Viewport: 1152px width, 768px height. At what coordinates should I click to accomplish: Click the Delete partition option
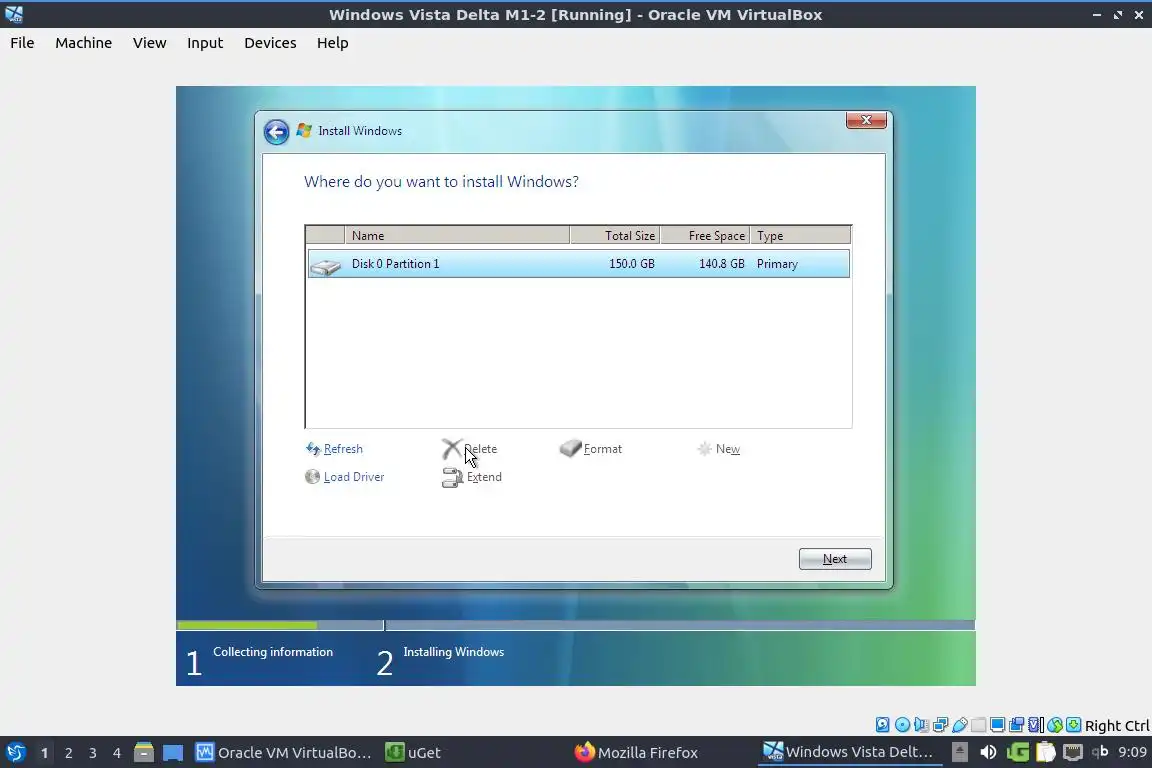[480, 449]
